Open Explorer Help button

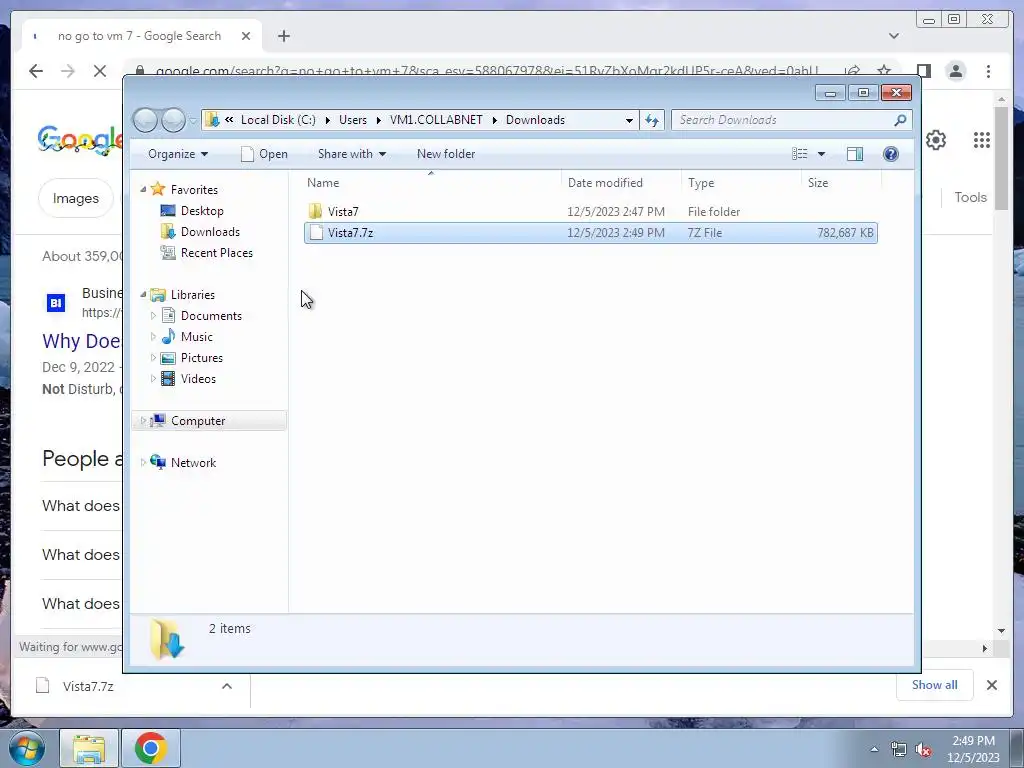[x=891, y=154]
